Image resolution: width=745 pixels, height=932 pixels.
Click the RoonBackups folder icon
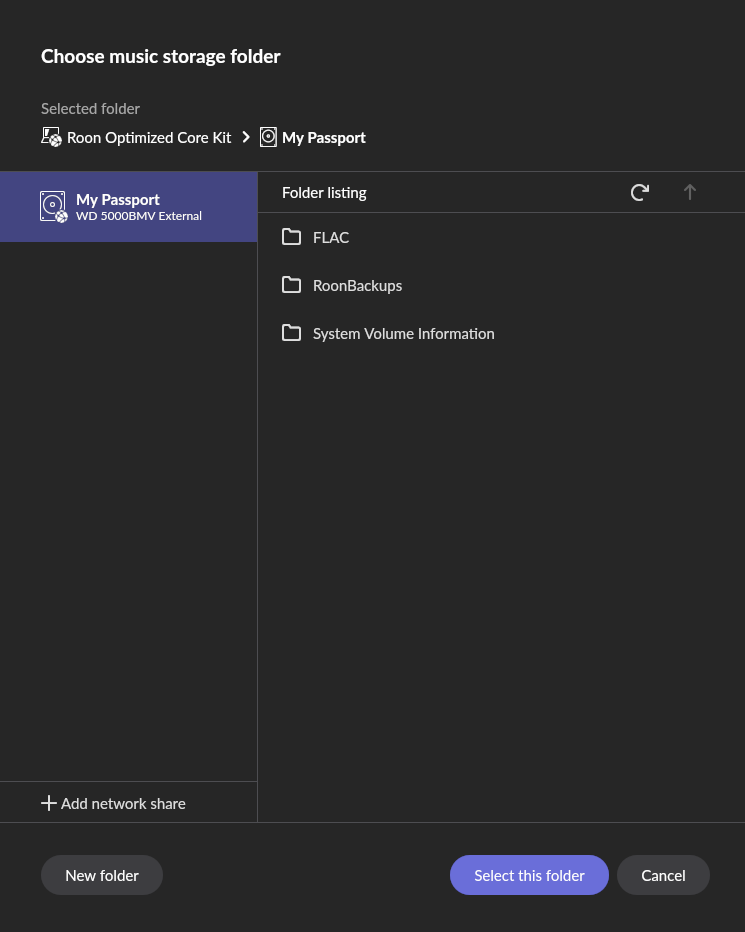[x=291, y=285]
